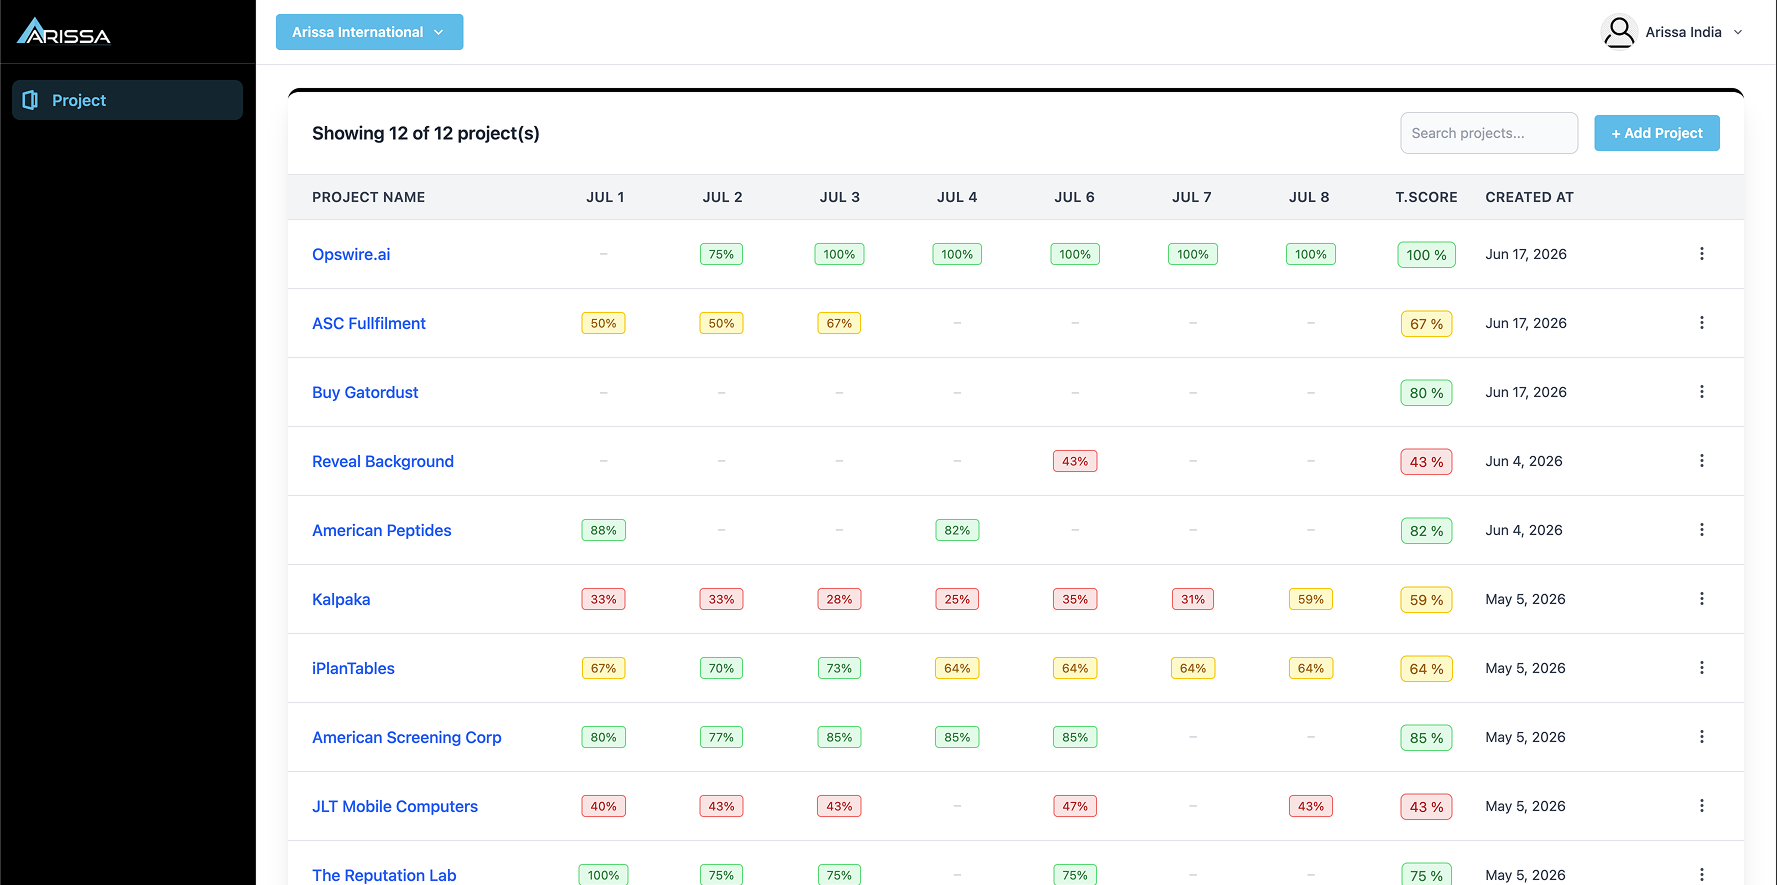Click JLT Mobile Computers' 40% JUL 1 badge
The width and height of the screenshot is (1777, 885).
pos(603,806)
